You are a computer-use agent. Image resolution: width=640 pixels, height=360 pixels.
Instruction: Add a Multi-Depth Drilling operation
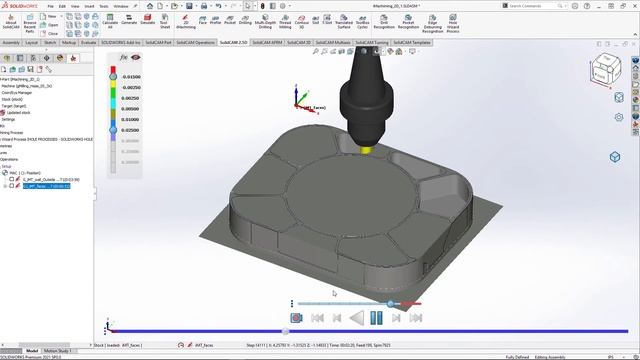[x=265, y=21]
